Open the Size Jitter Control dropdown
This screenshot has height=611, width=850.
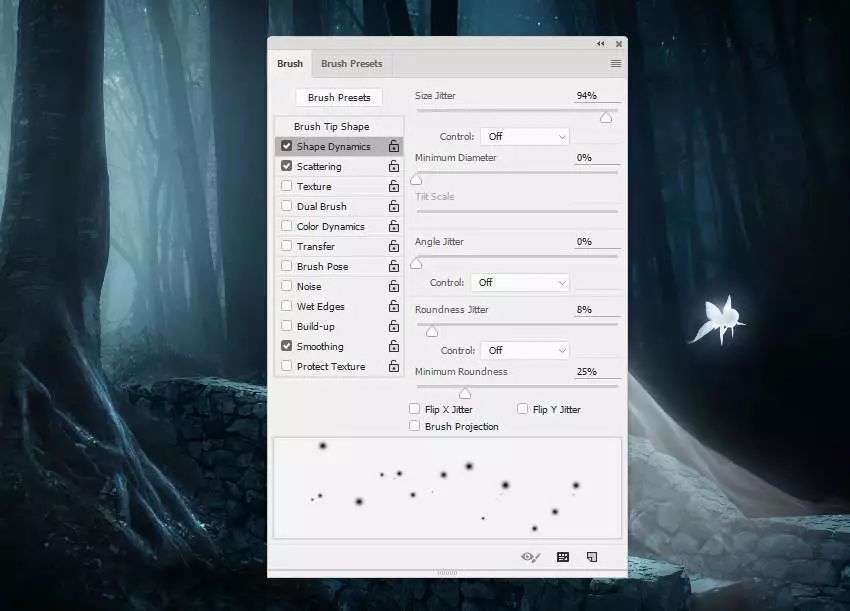525,137
